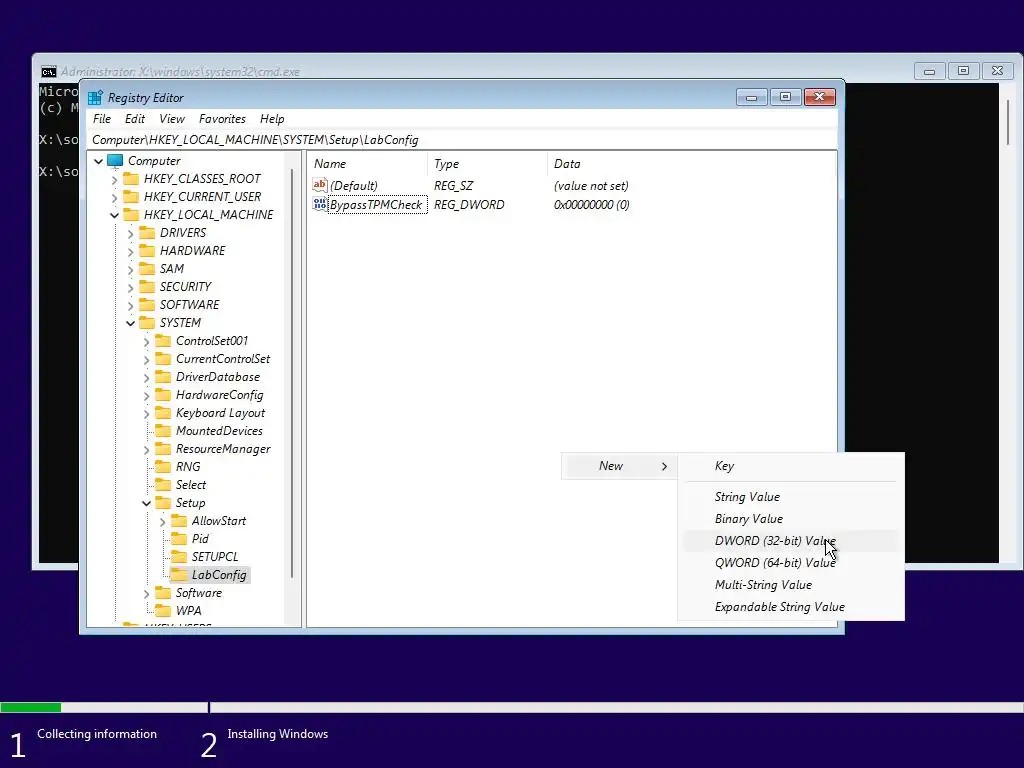Maximize the Registry Editor window
This screenshot has height=768, width=1024.
(x=786, y=97)
